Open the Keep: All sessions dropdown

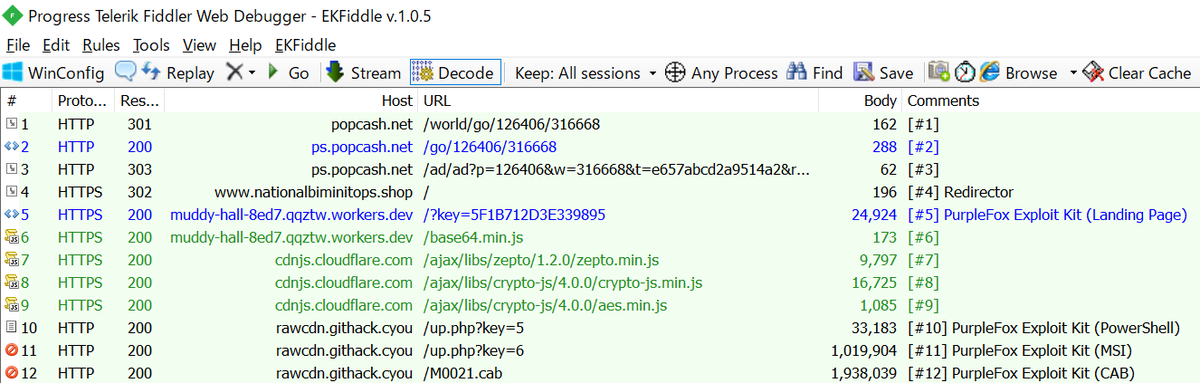585,73
